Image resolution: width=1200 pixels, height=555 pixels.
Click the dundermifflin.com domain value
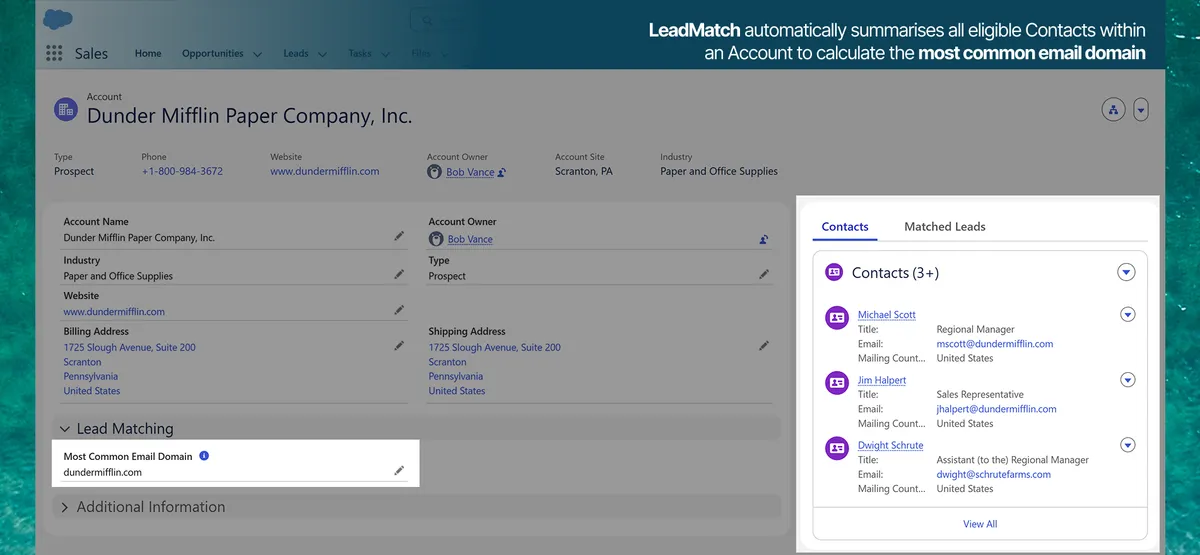(x=103, y=472)
